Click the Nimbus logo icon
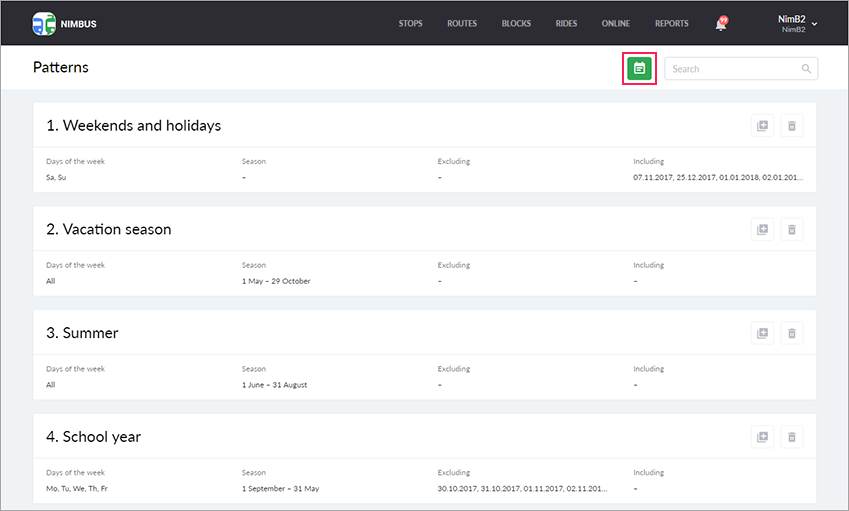 click(44, 24)
